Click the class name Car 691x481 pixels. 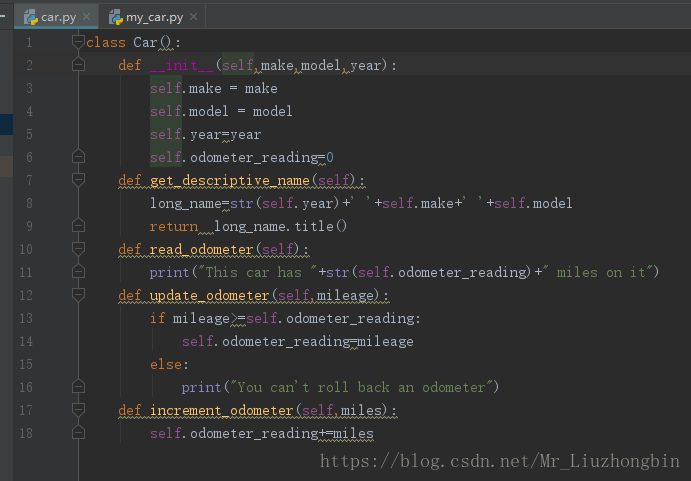pos(145,42)
